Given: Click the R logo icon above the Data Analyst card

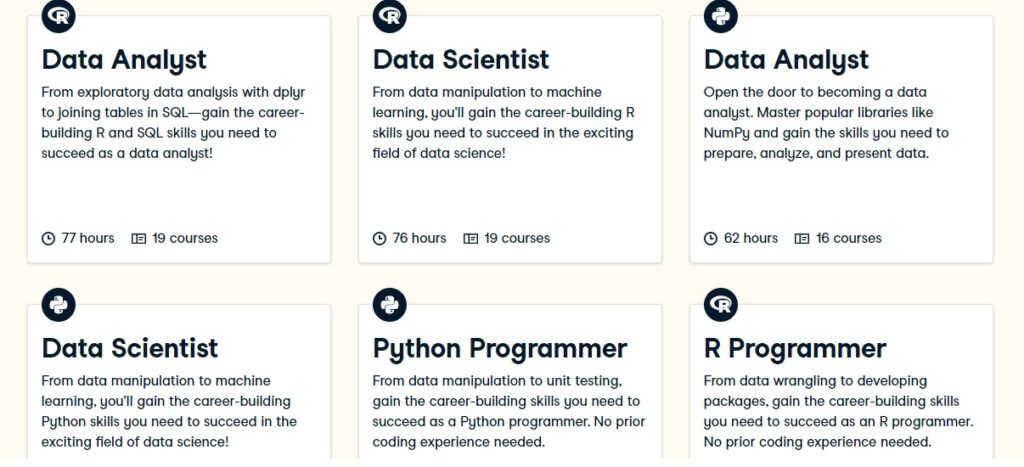Looking at the screenshot, I should [x=59, y=16].
